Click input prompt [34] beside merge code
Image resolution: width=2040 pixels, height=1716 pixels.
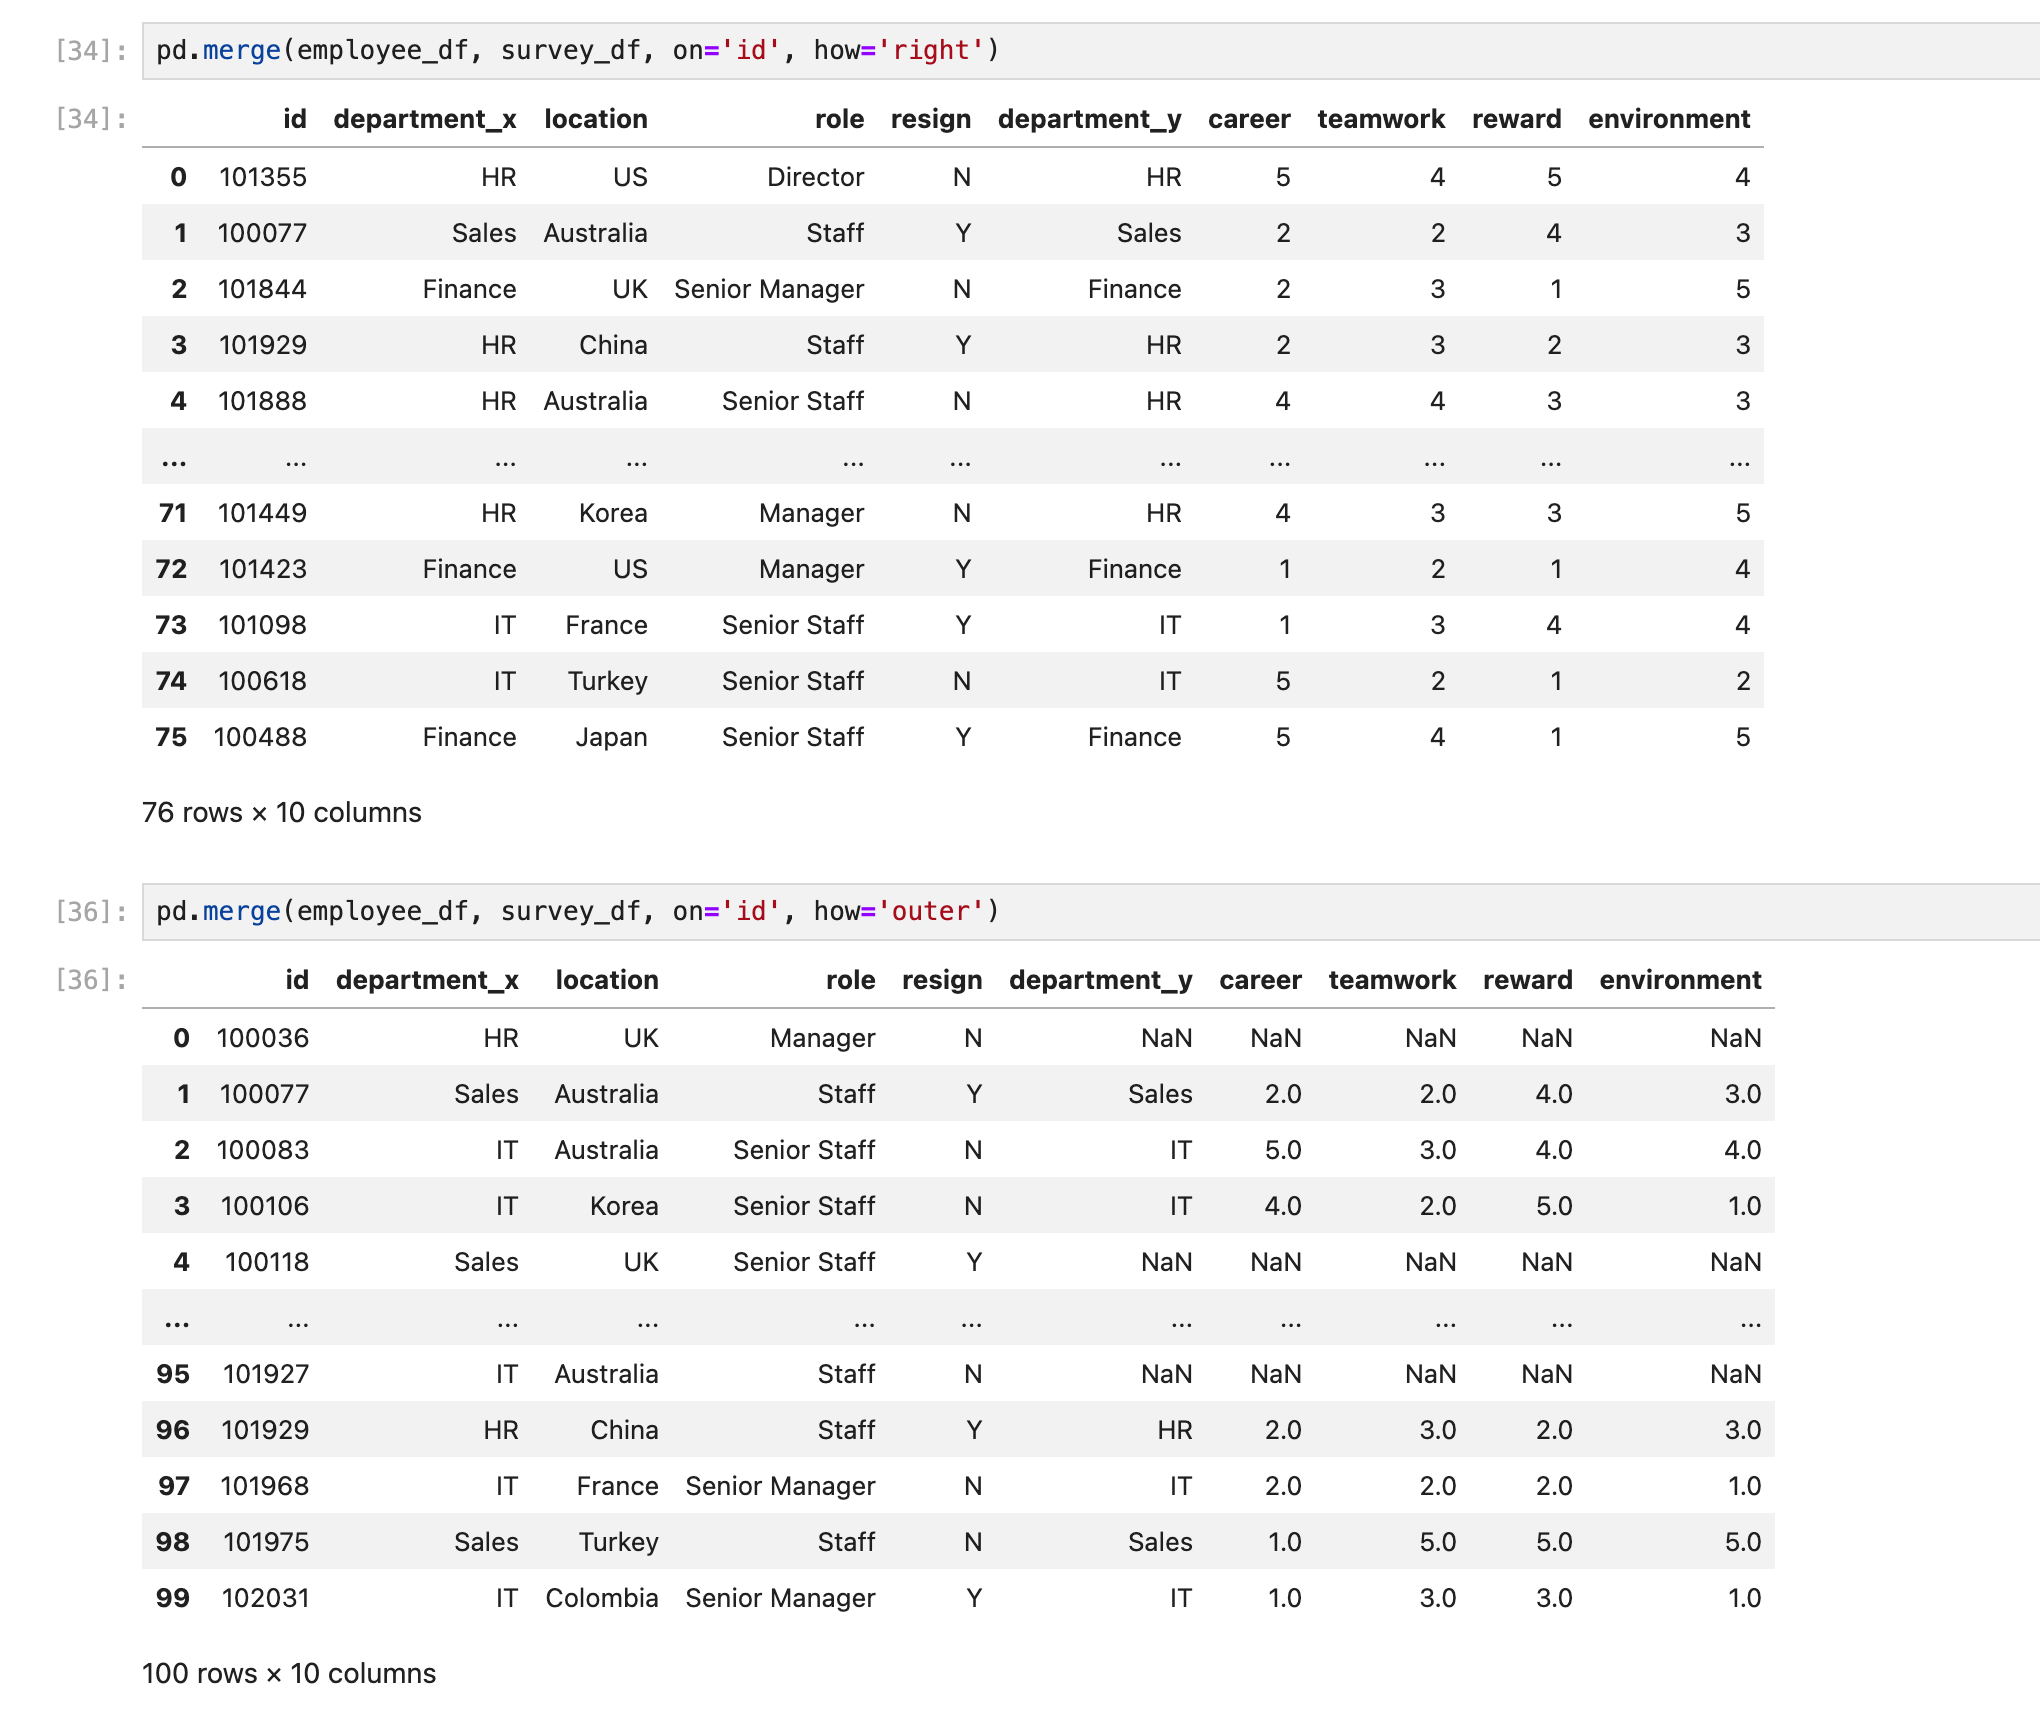(x=91, y=50)
